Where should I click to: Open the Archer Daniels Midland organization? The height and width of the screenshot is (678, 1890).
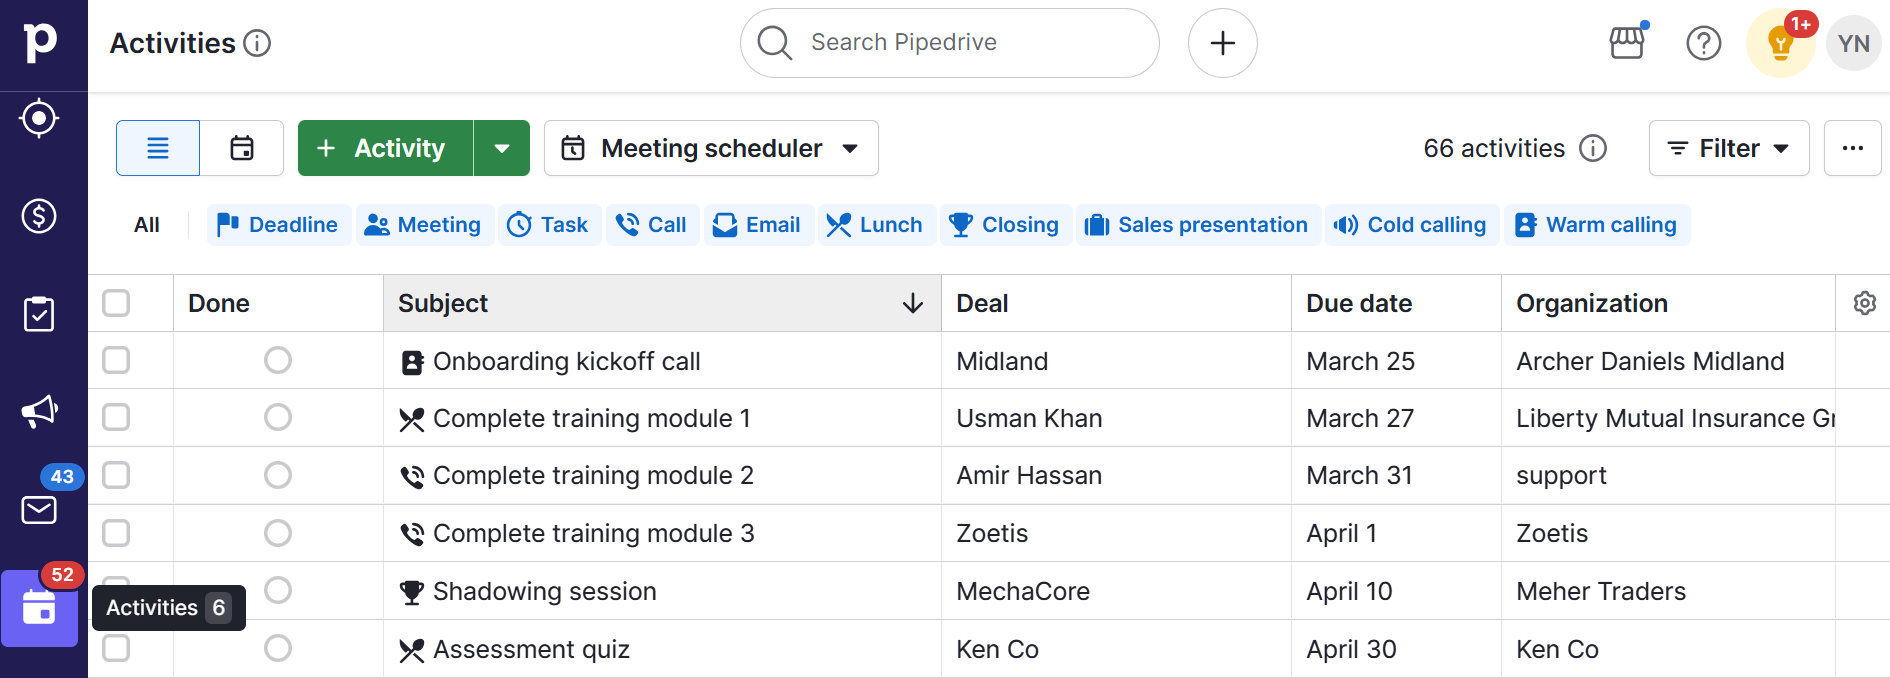click(x=1650, y=361)
